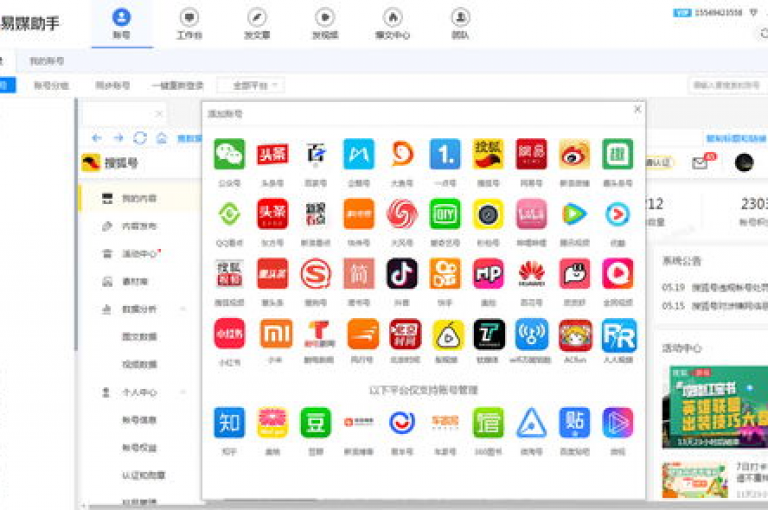Pick the Baidu Tieba 贴 icon

tap(574, 422)
